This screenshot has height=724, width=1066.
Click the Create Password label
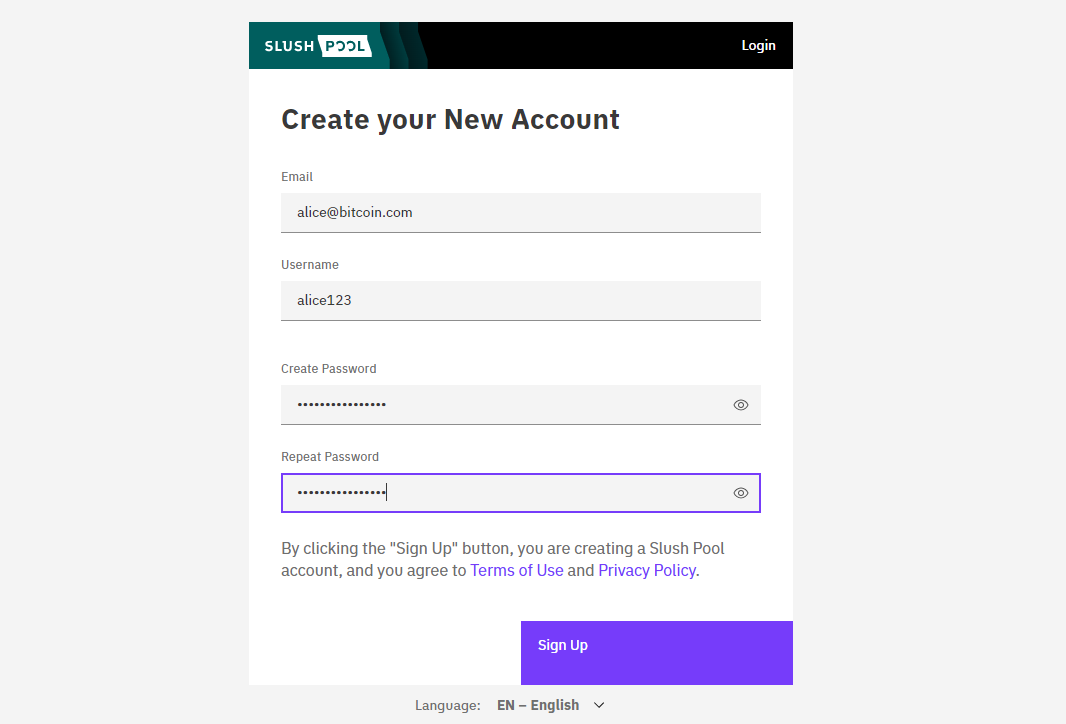click(x=329, y=368)
